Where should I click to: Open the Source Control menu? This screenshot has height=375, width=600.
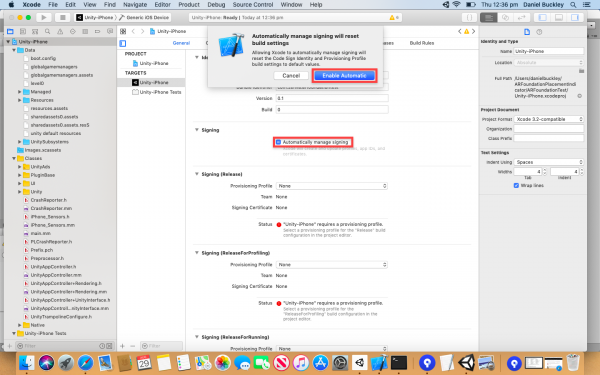point(253,5)
